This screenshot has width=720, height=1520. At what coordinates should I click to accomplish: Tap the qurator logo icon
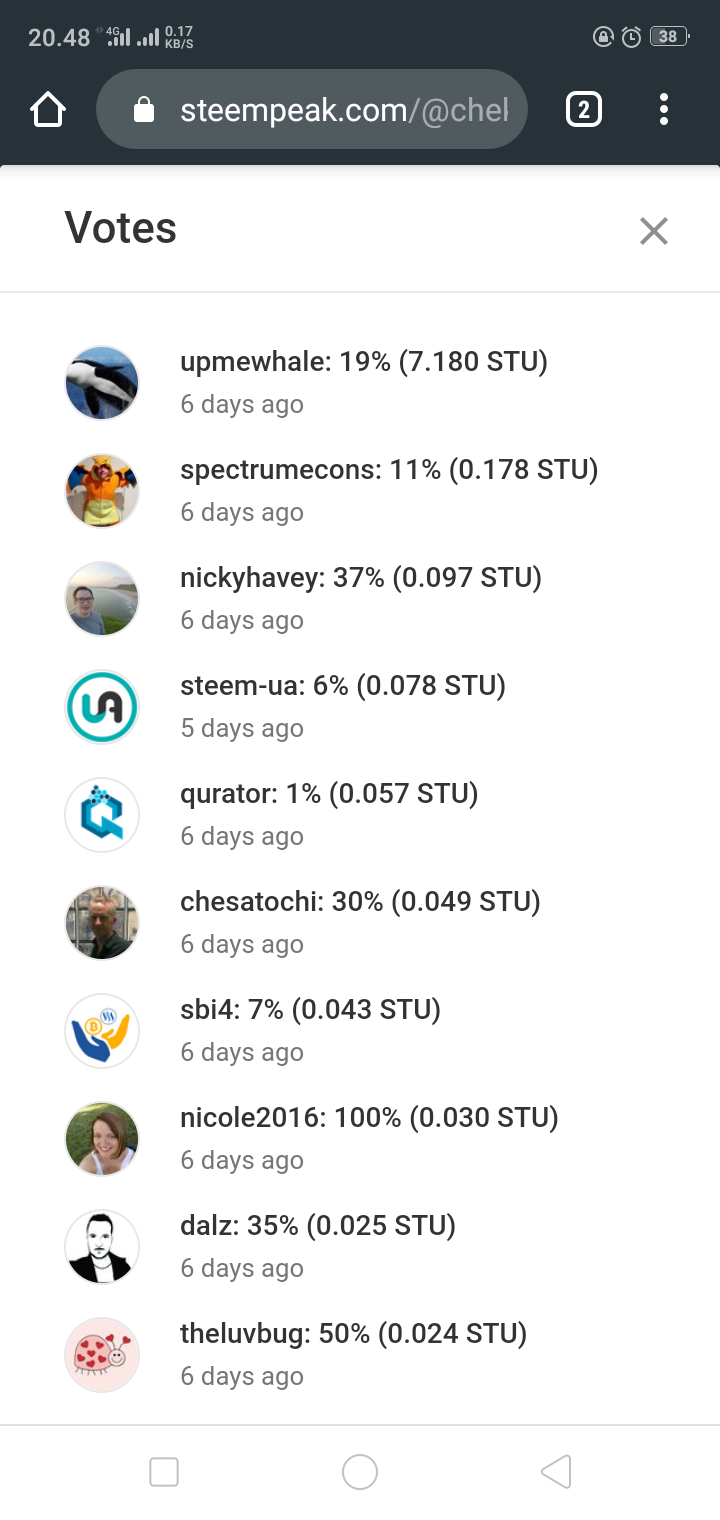(102, 815)
